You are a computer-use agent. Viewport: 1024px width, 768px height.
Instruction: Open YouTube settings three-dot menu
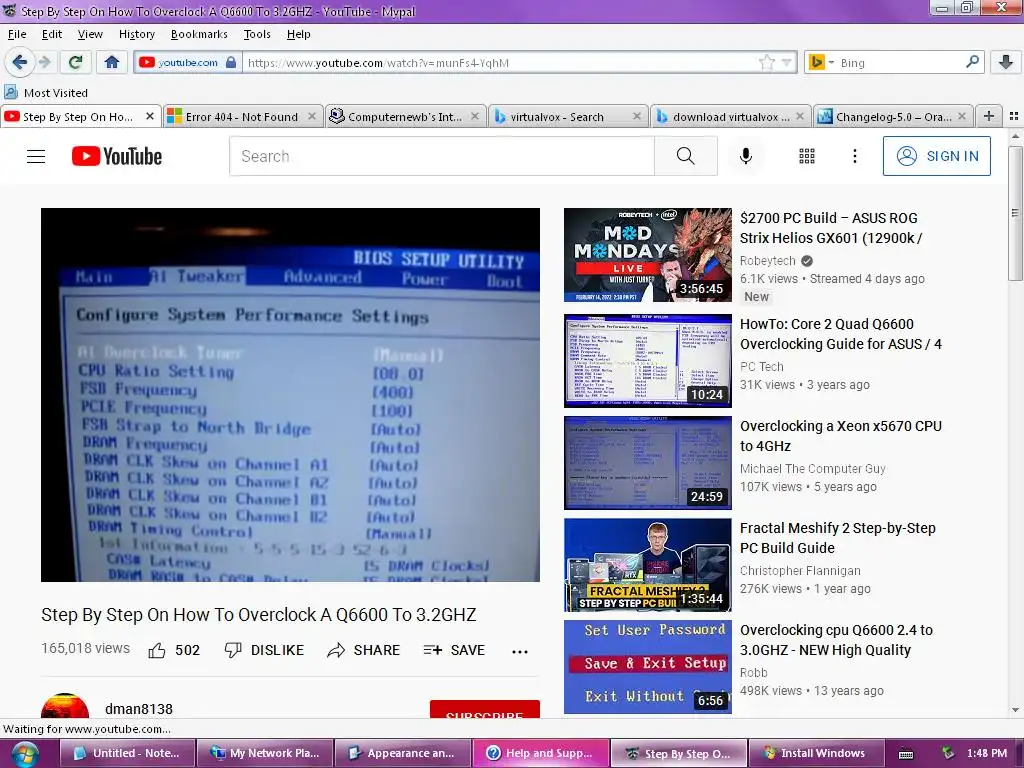click(854, 156)
